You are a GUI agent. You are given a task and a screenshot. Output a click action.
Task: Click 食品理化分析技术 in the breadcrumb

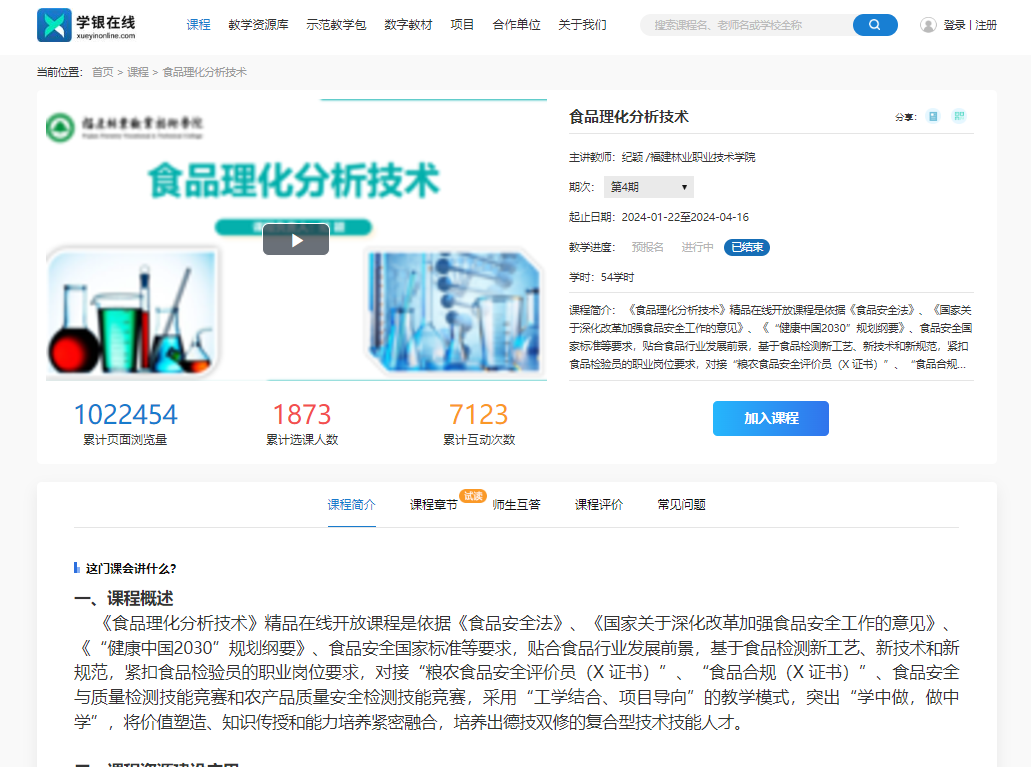204,72
